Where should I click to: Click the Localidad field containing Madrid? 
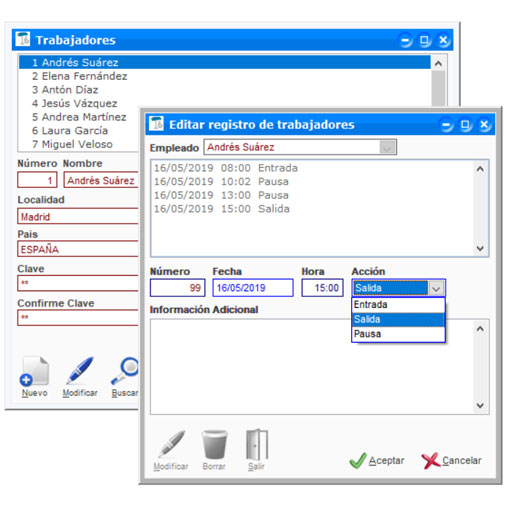point(78,216)
